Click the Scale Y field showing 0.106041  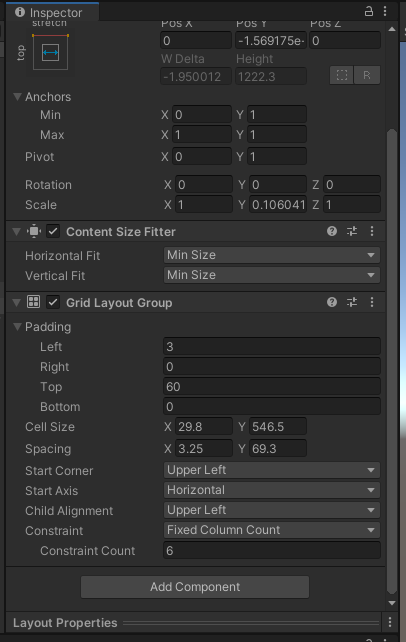(x=278, y=205)
